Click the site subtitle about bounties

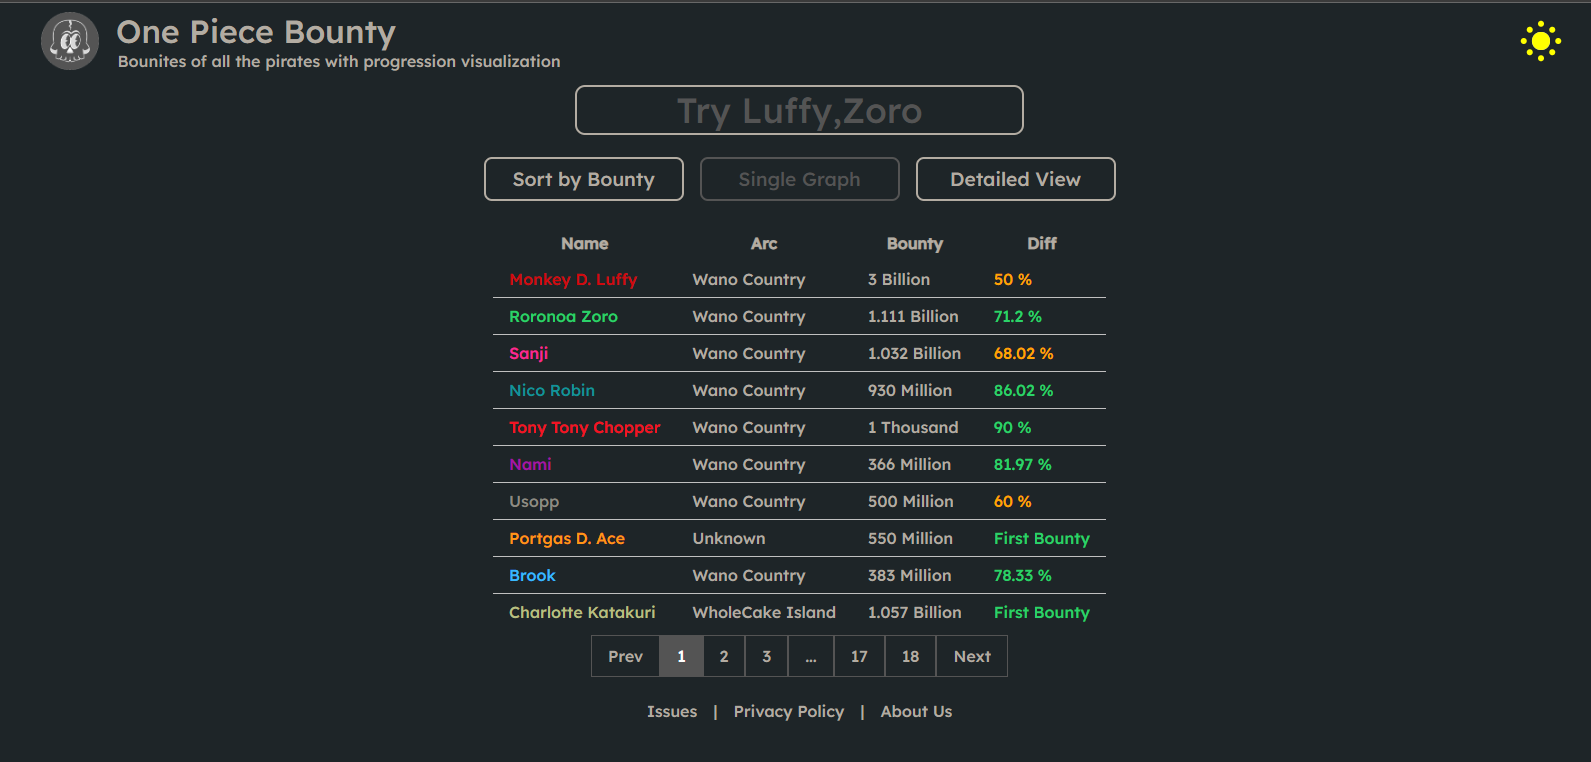[339, 62]
